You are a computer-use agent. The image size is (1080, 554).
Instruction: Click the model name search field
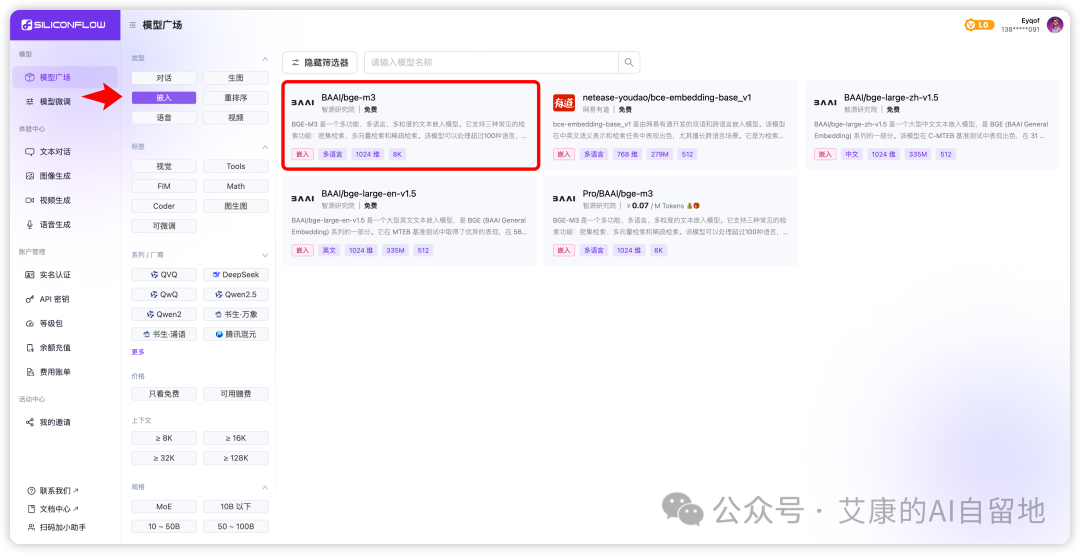491,62
